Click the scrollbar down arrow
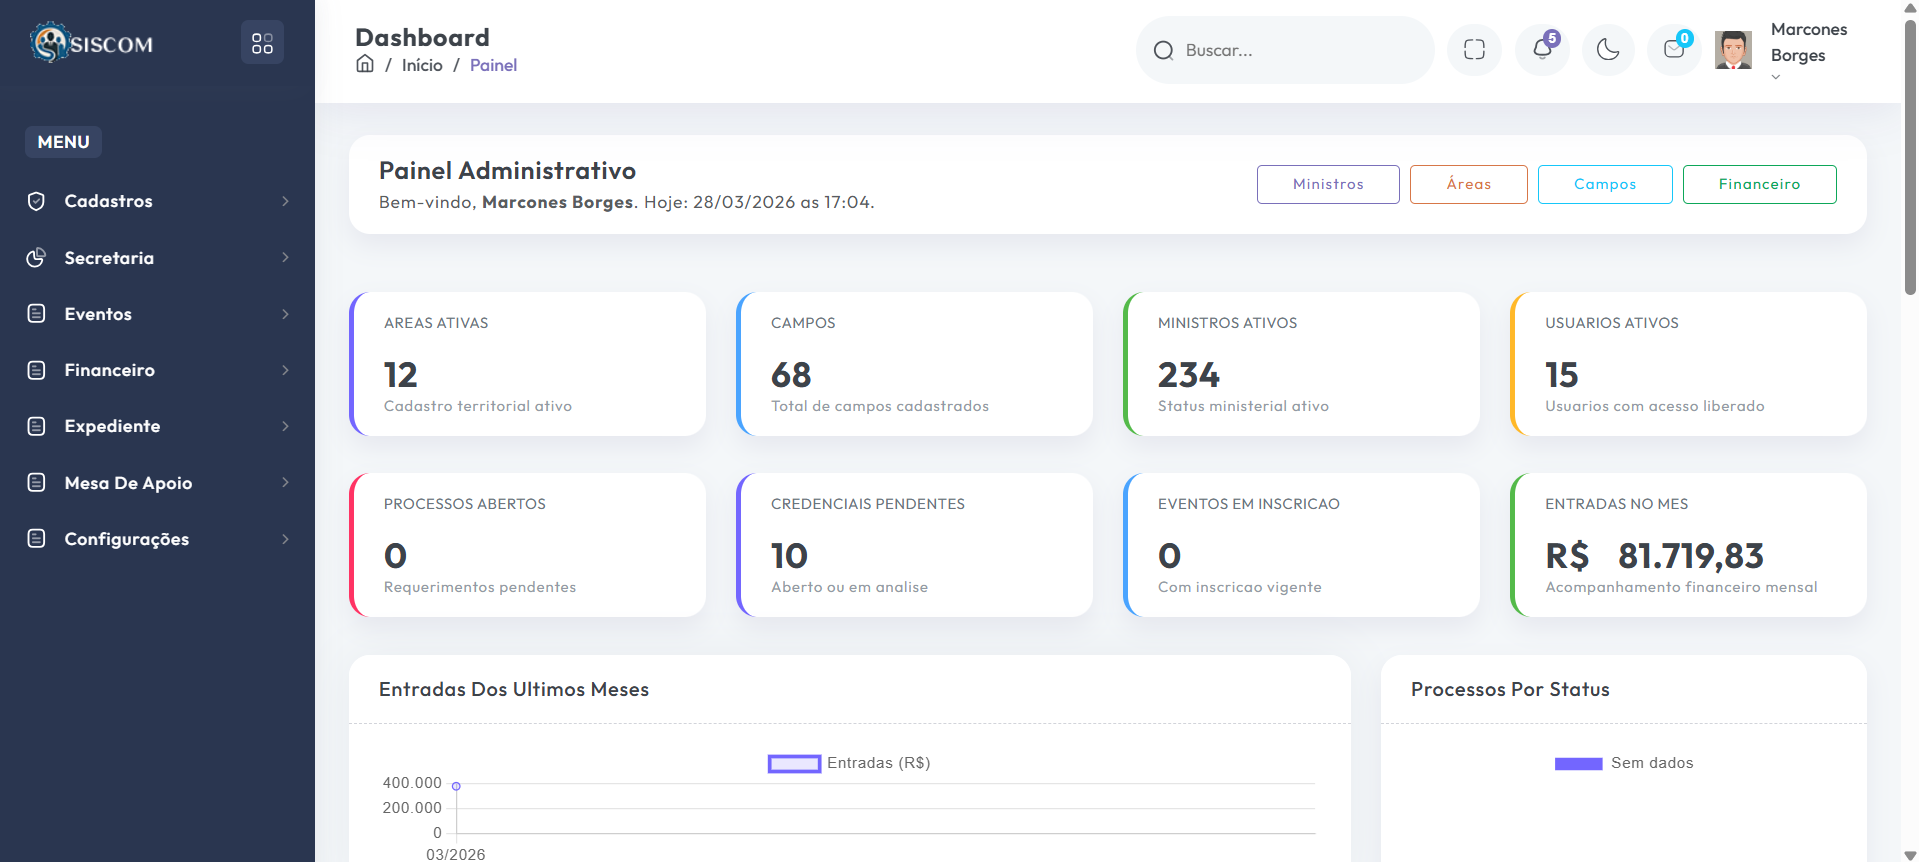The width and height of the screenshot is (1919, 862). 1910,855
